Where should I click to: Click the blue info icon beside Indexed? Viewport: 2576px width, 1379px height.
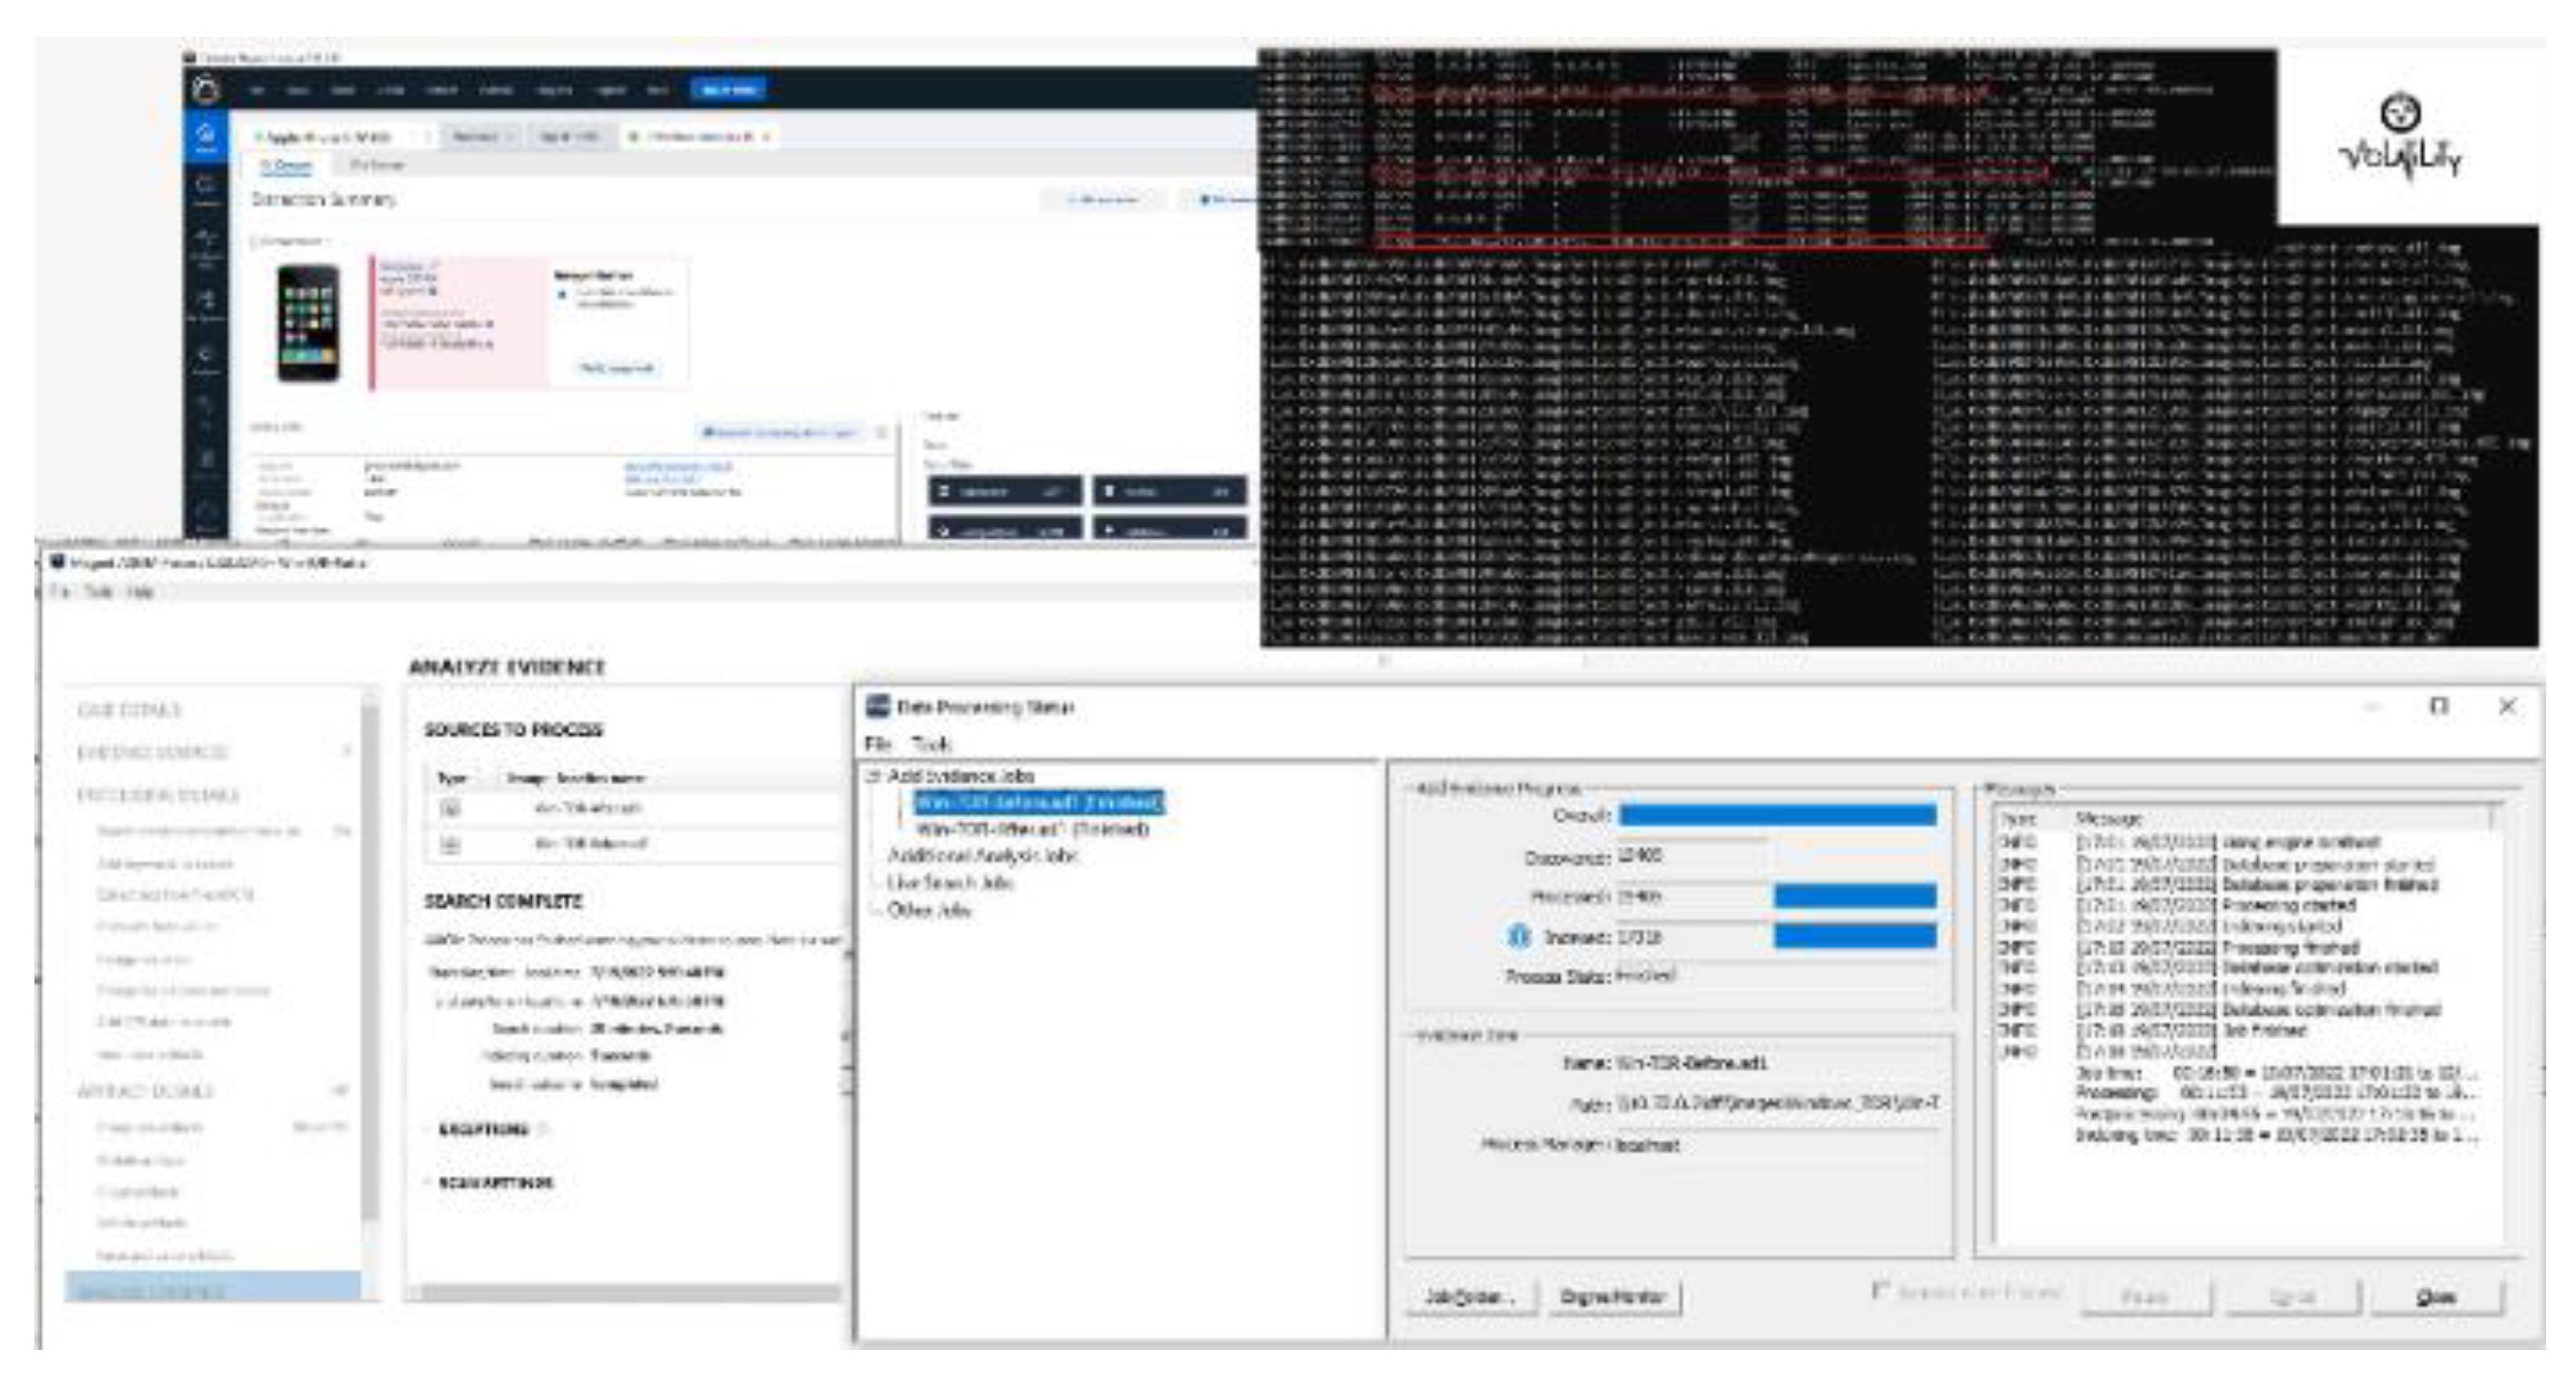(x=1518, y=936)
